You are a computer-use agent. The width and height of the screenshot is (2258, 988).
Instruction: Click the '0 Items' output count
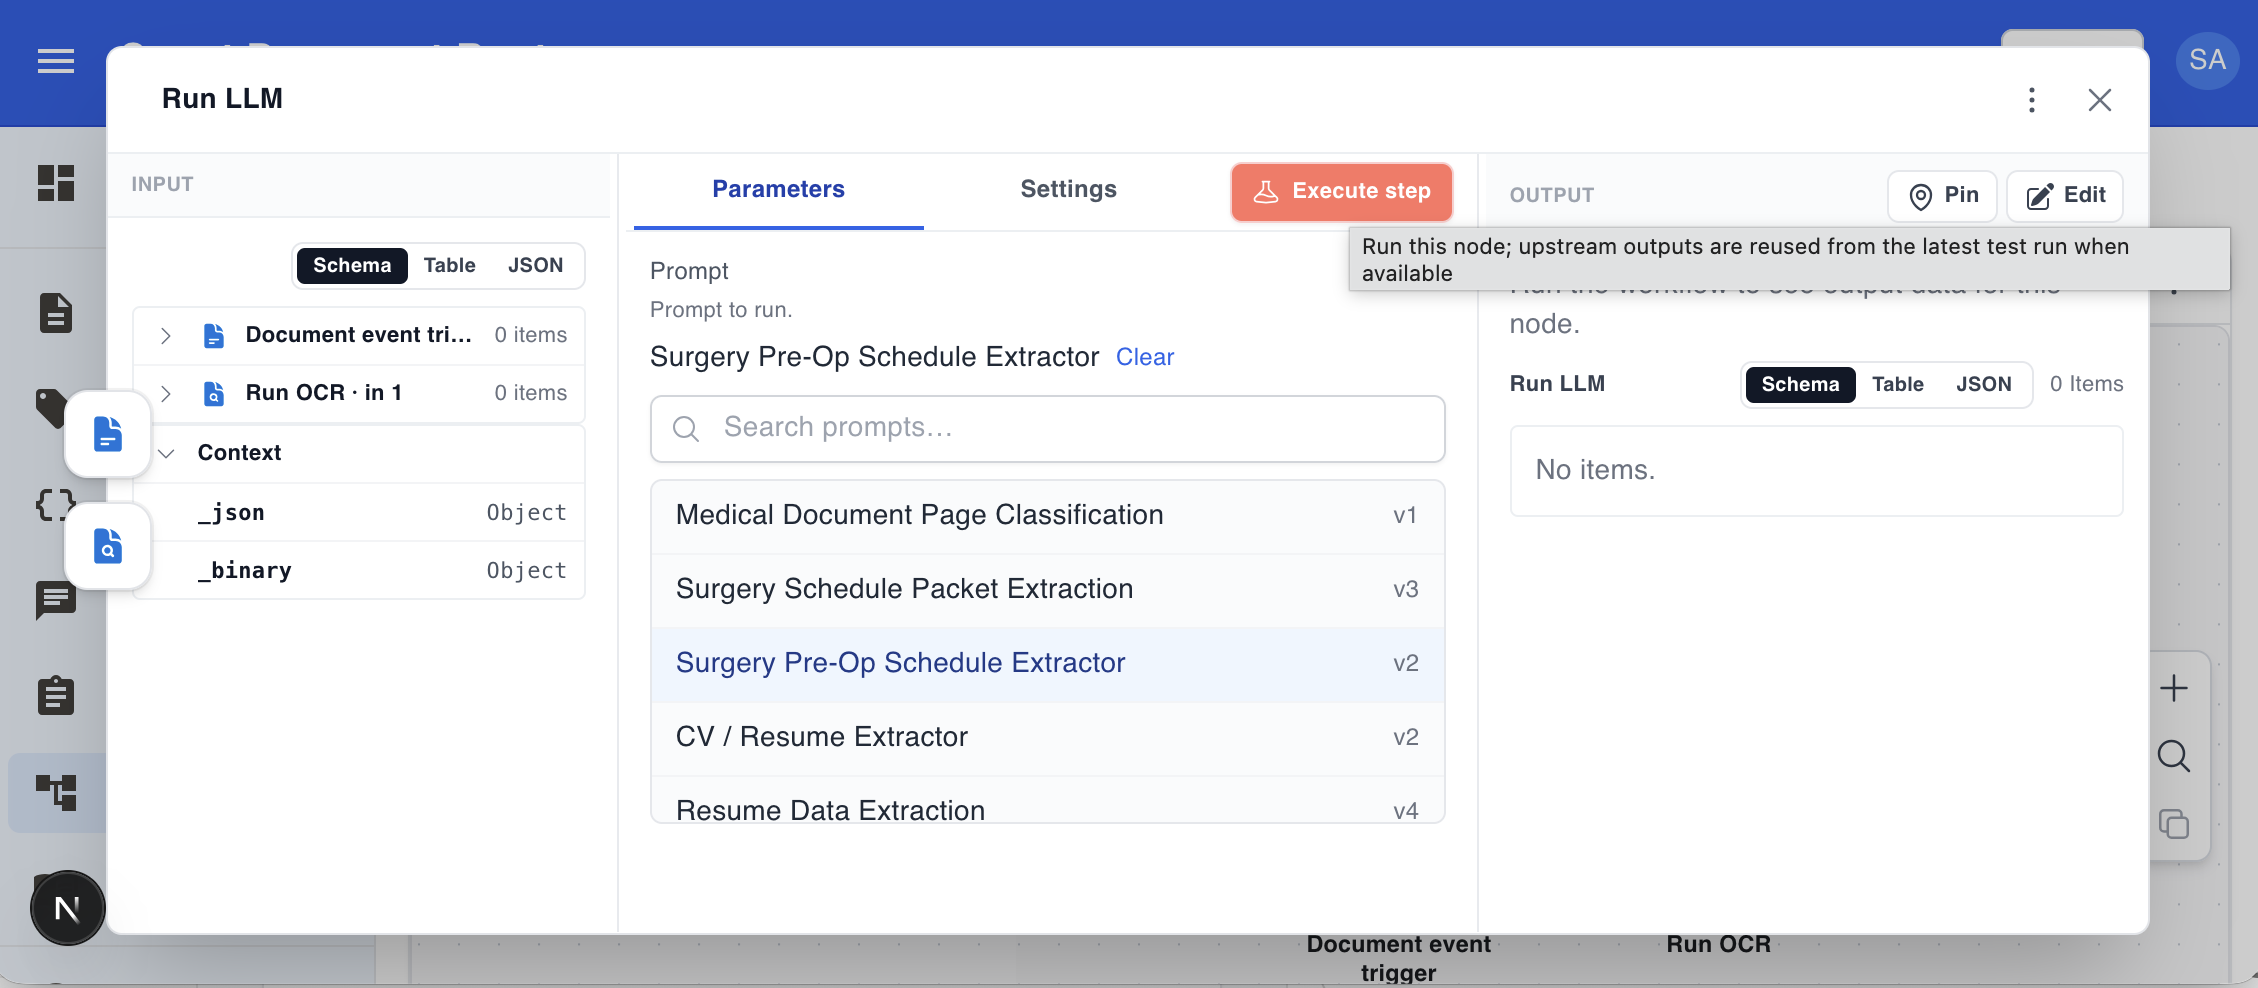click(2086, 384)
